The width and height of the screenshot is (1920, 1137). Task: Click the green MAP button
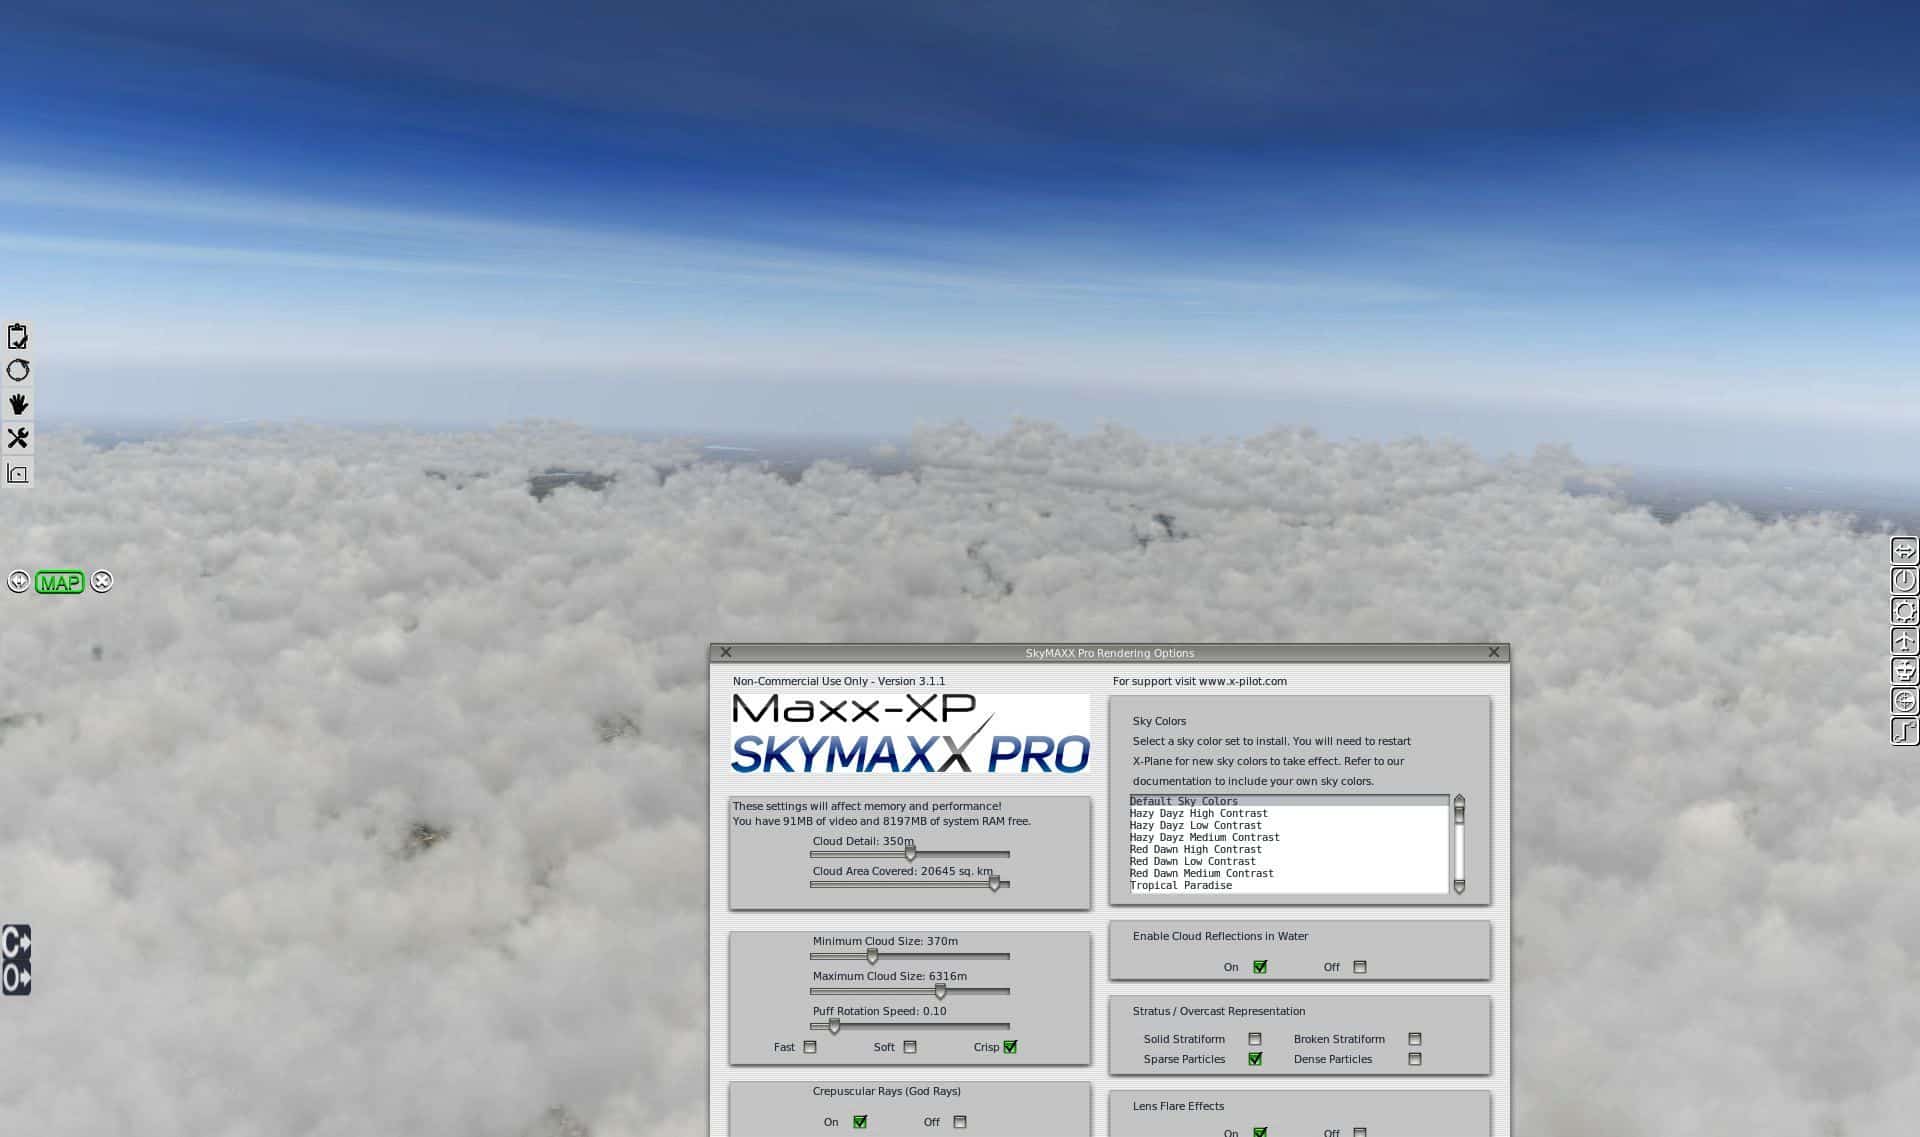tap(59, 582)
